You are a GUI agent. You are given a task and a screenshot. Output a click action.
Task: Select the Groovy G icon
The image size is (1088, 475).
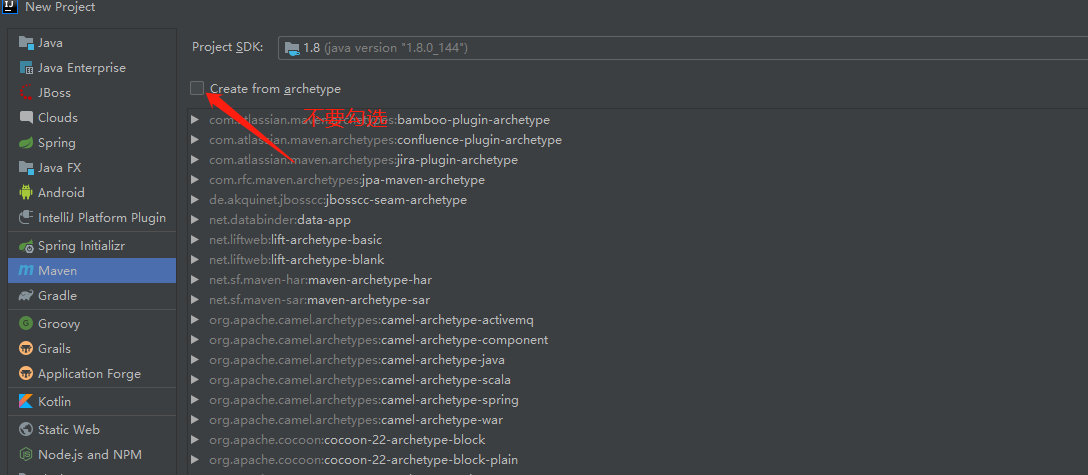tap(26, 324)
